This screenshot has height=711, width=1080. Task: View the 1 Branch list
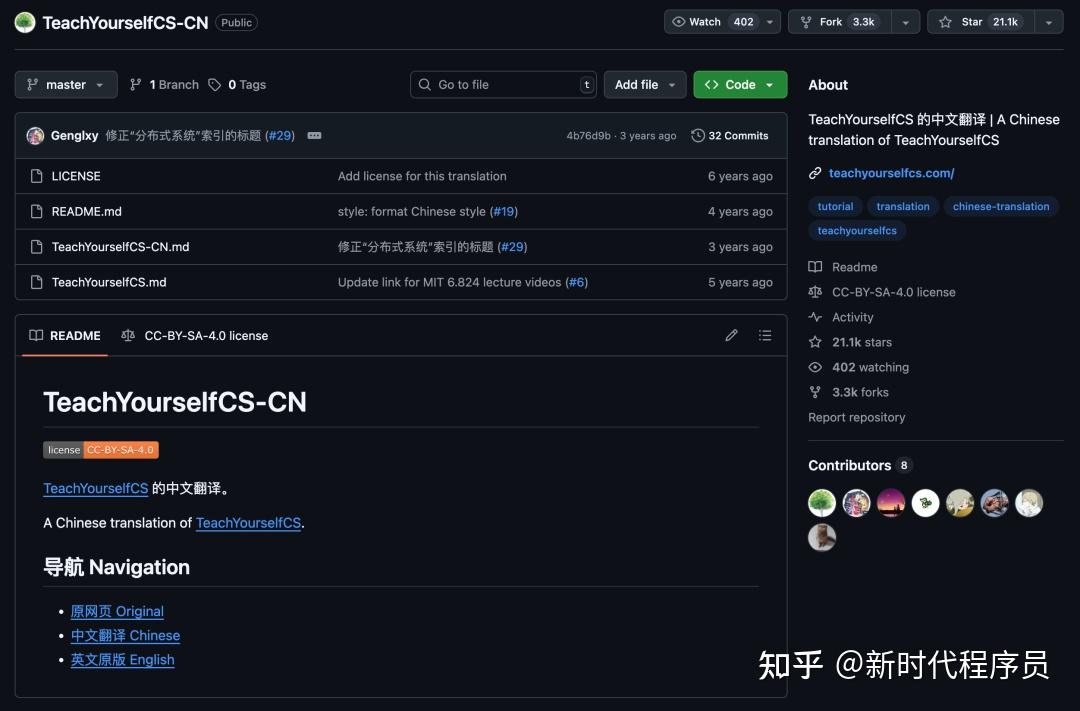pos(165,85)
